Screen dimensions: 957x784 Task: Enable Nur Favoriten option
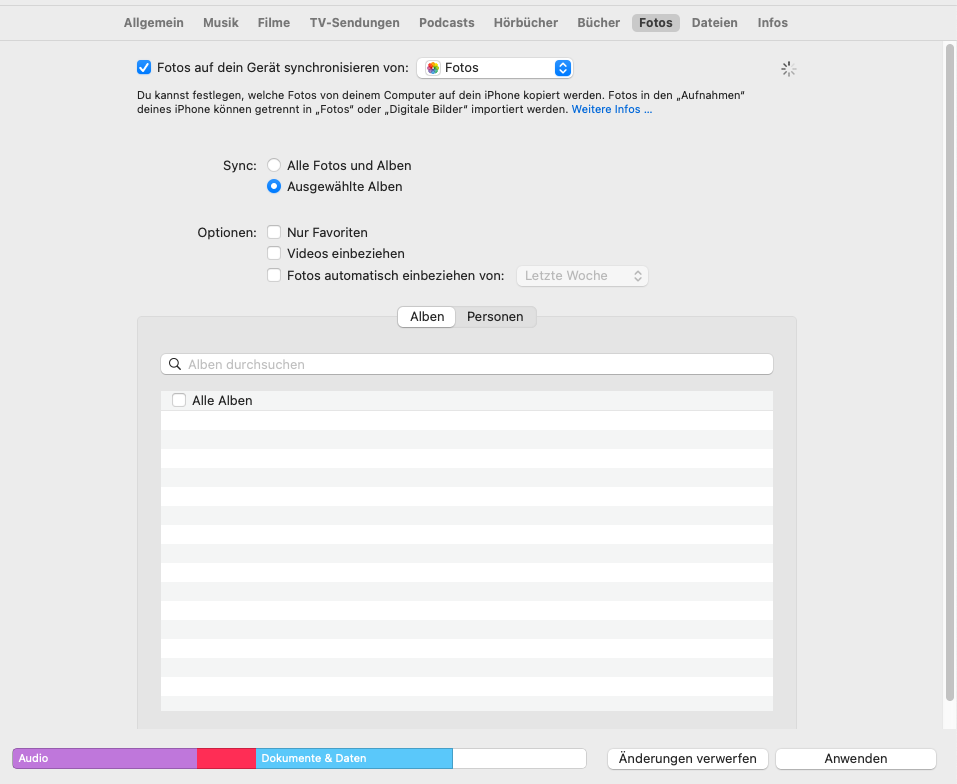[x=274, y=232]
